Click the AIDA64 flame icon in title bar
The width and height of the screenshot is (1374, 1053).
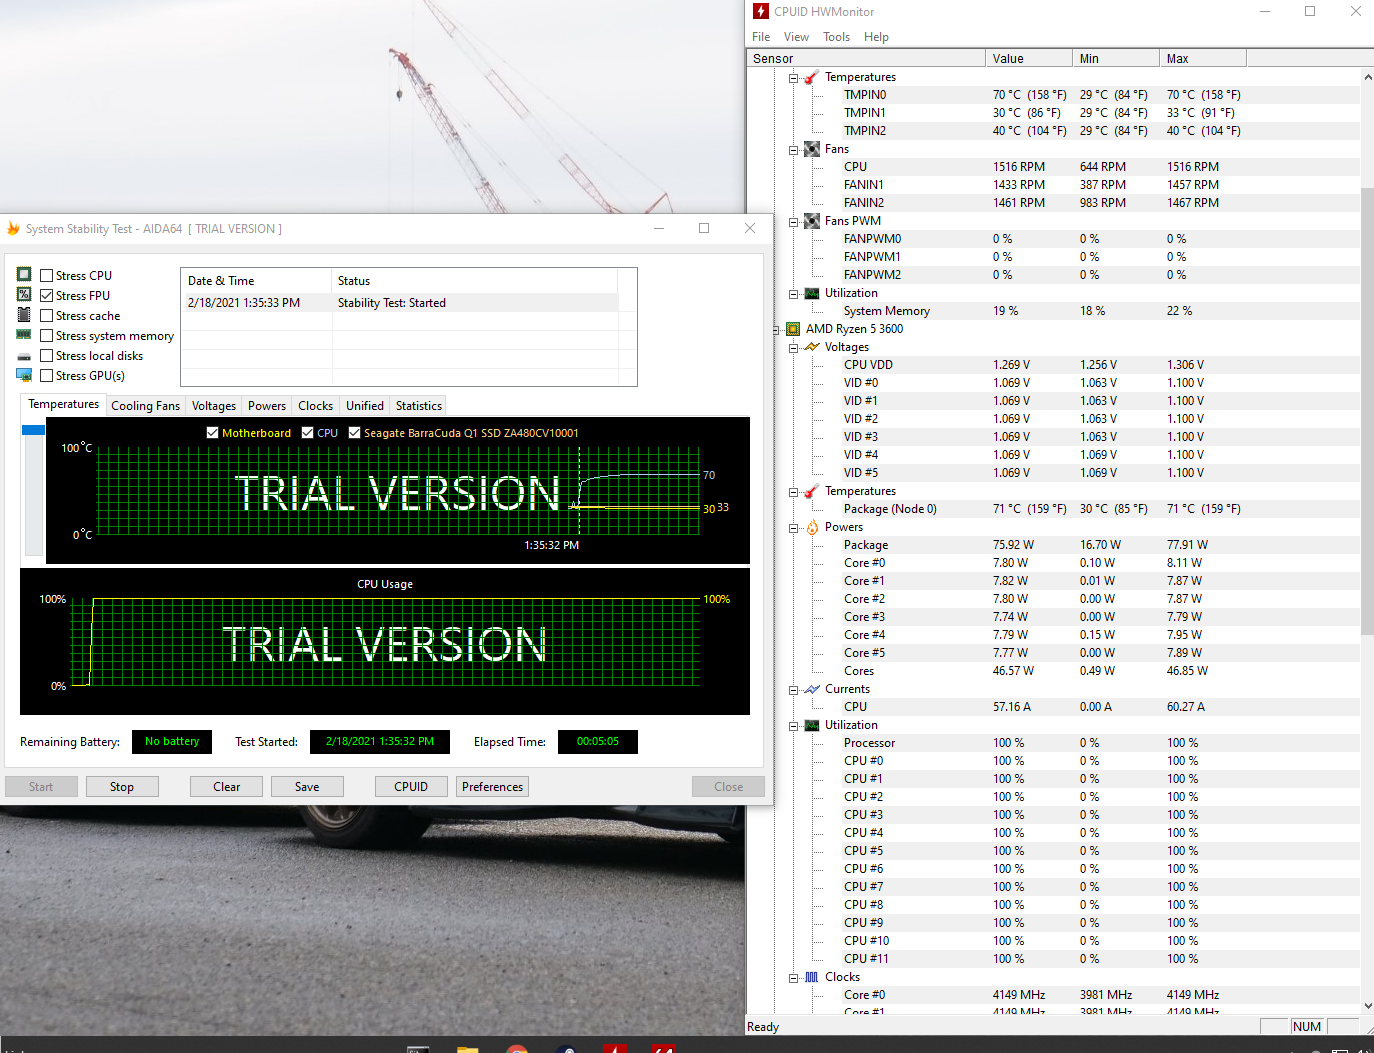click(x=13, y=228)
